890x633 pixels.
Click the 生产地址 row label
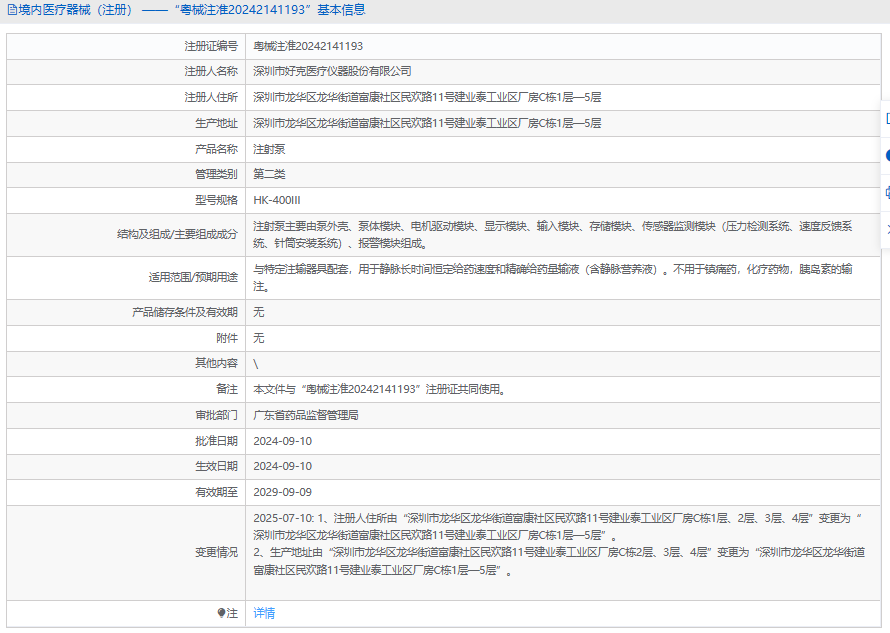click(x=216, y=123)
